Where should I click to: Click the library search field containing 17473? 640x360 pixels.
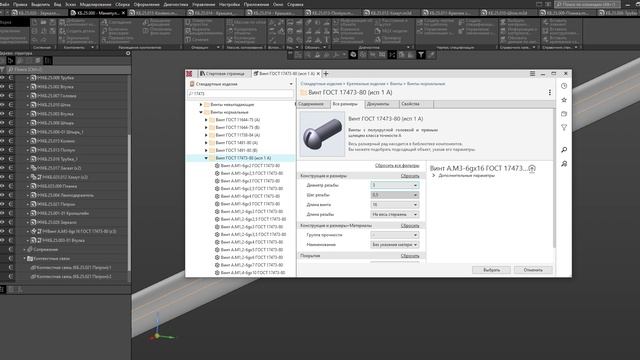[x=240, y=93]
